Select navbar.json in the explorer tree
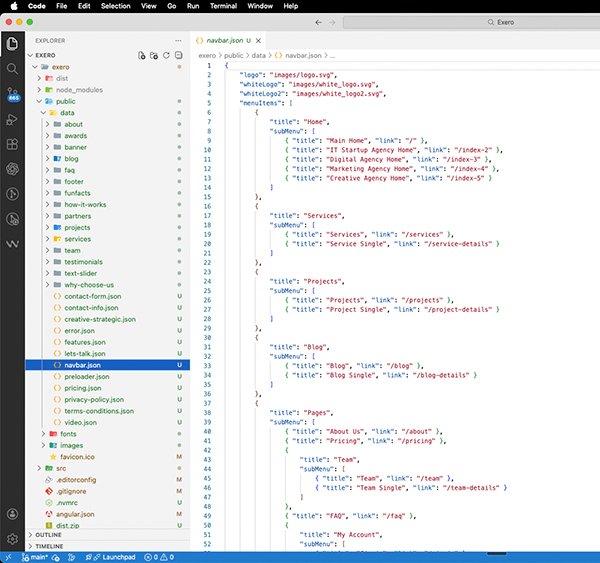 [x=108, y=365]
